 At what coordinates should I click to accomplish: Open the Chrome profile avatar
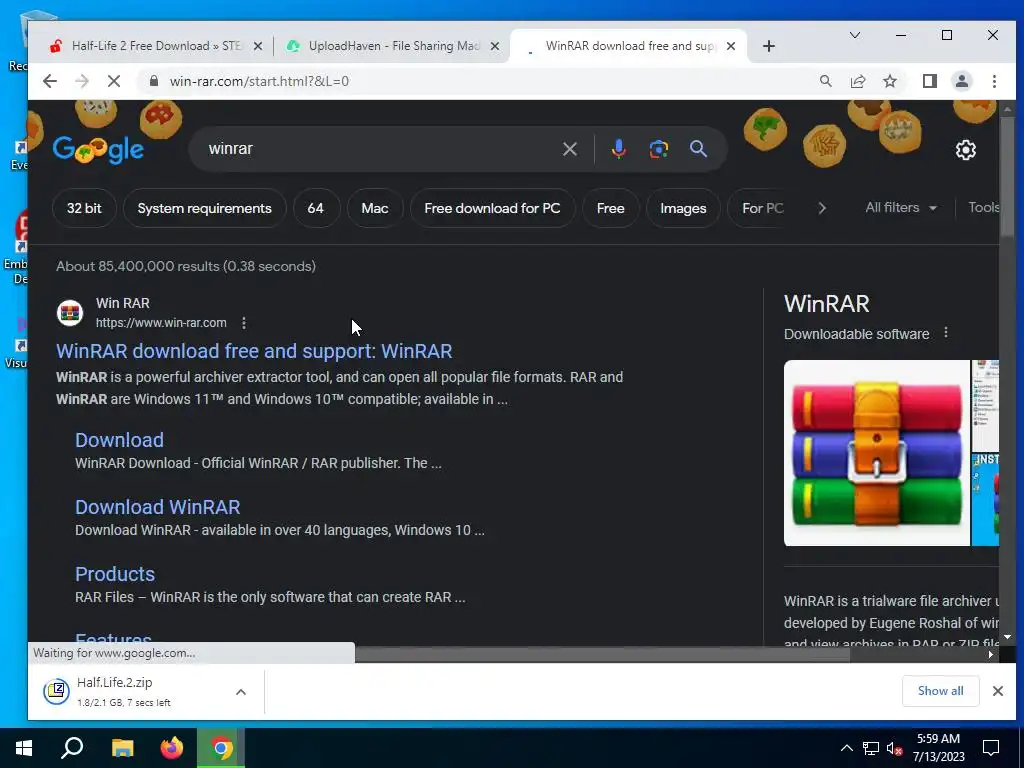tap(961, 81)
